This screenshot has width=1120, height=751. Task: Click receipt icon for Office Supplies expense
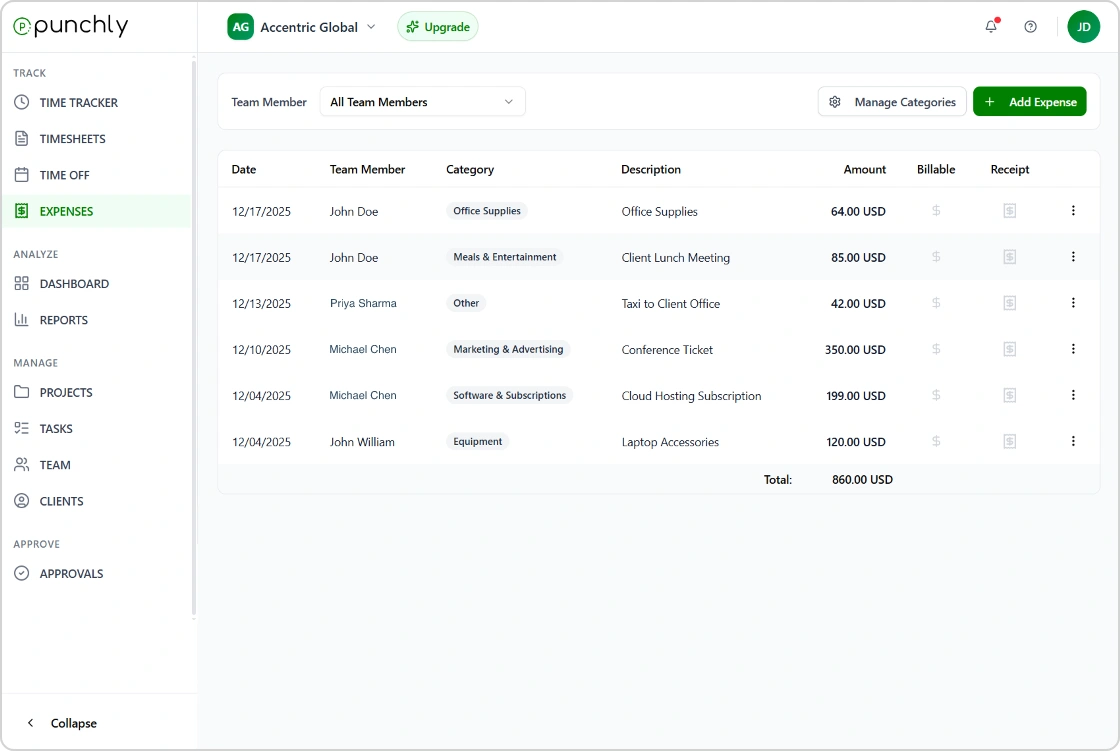click(1009, 211)
